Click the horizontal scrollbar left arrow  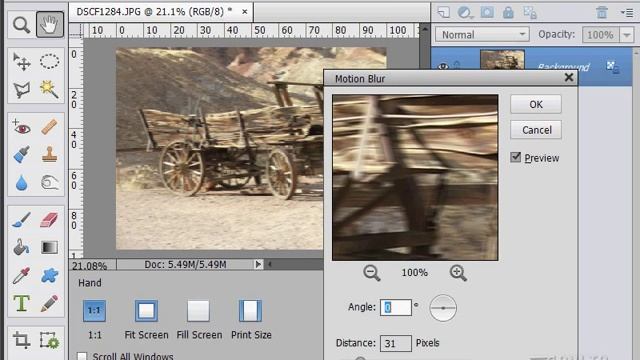tap(269, 264)
